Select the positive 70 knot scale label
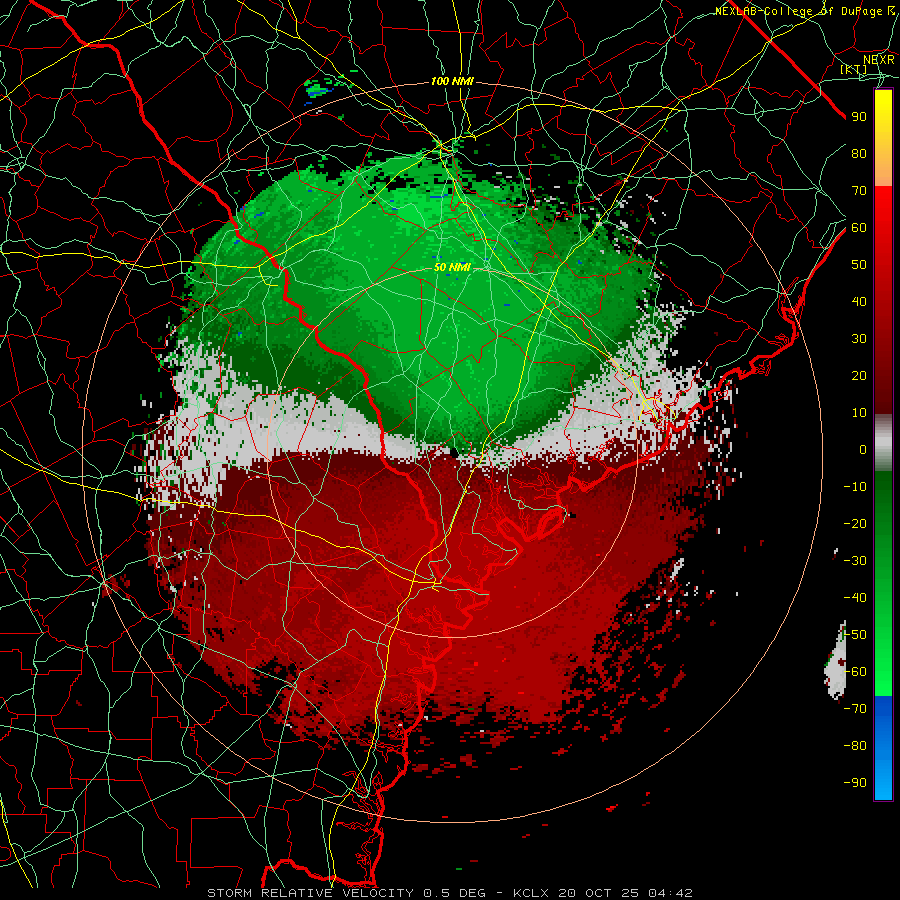This screenshot has height=900, width=900. pyautogui.click(x=859, y=191)
